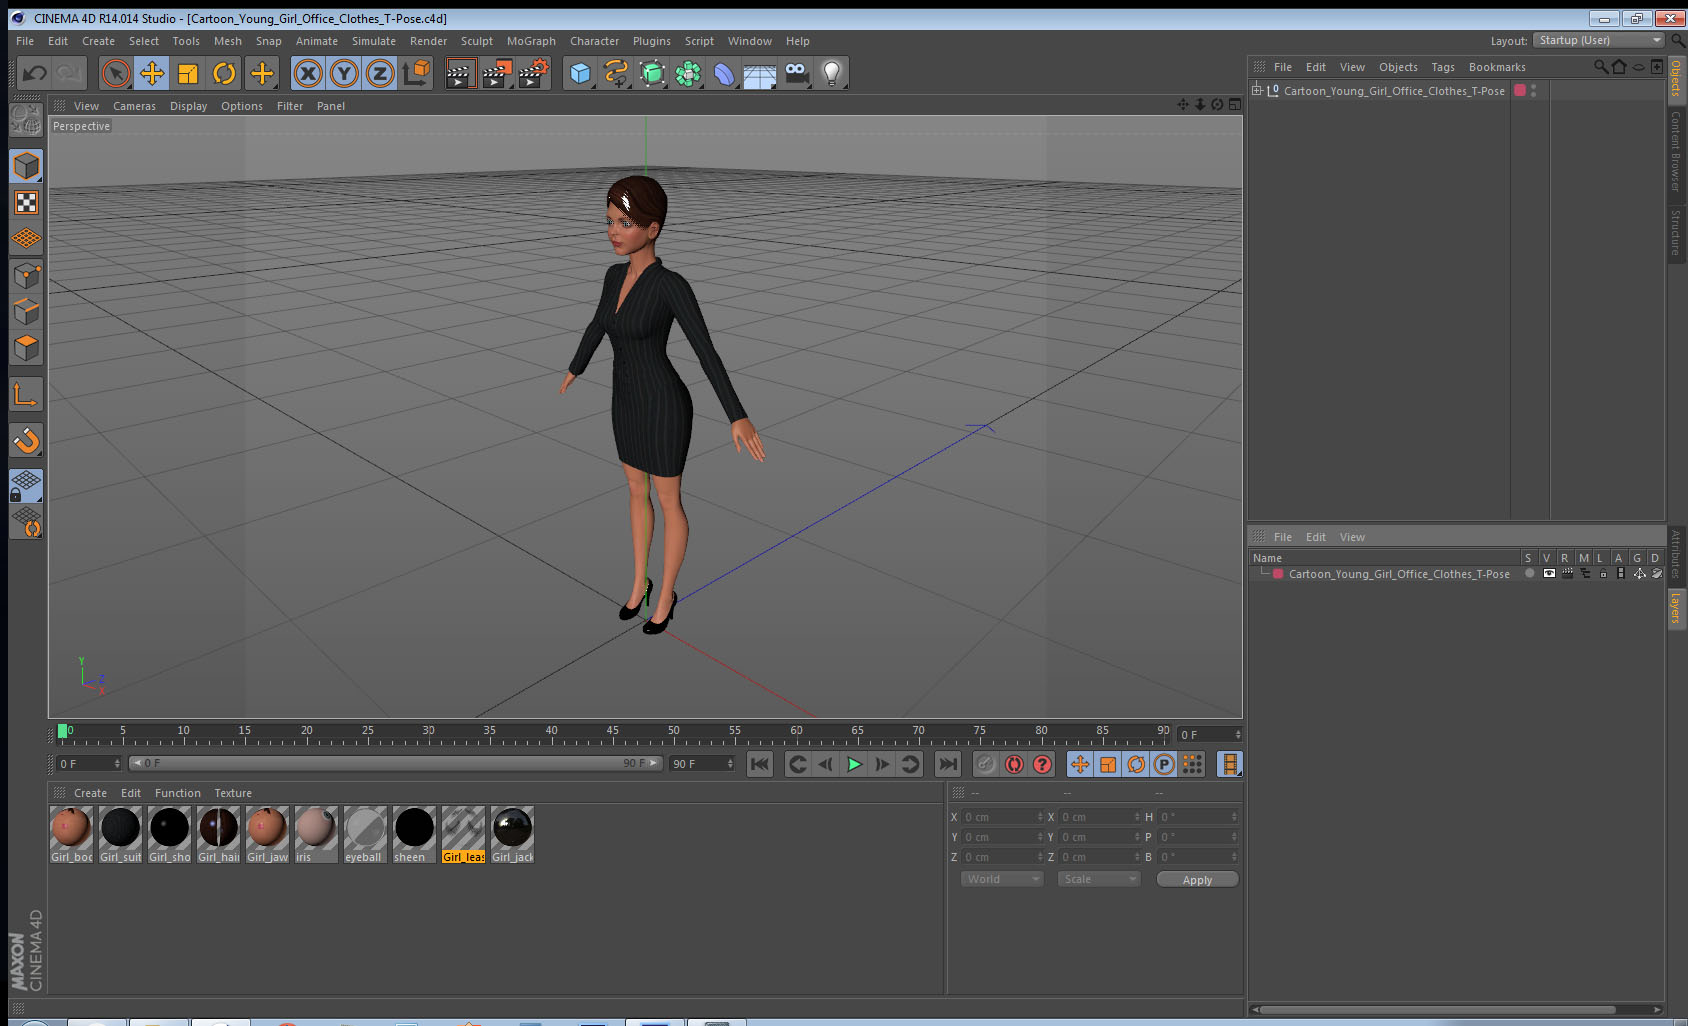The image size is (1688, 1026).
Task: Play the animation forward
Action: pyautogui.click(x=854, y=764)
